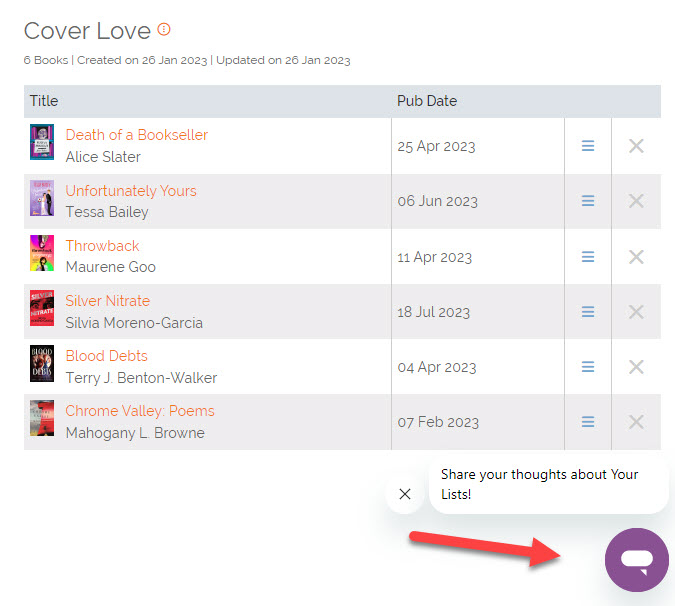
Task: Click the Throwback book cover thumbnail
Action: coord(42,254)
